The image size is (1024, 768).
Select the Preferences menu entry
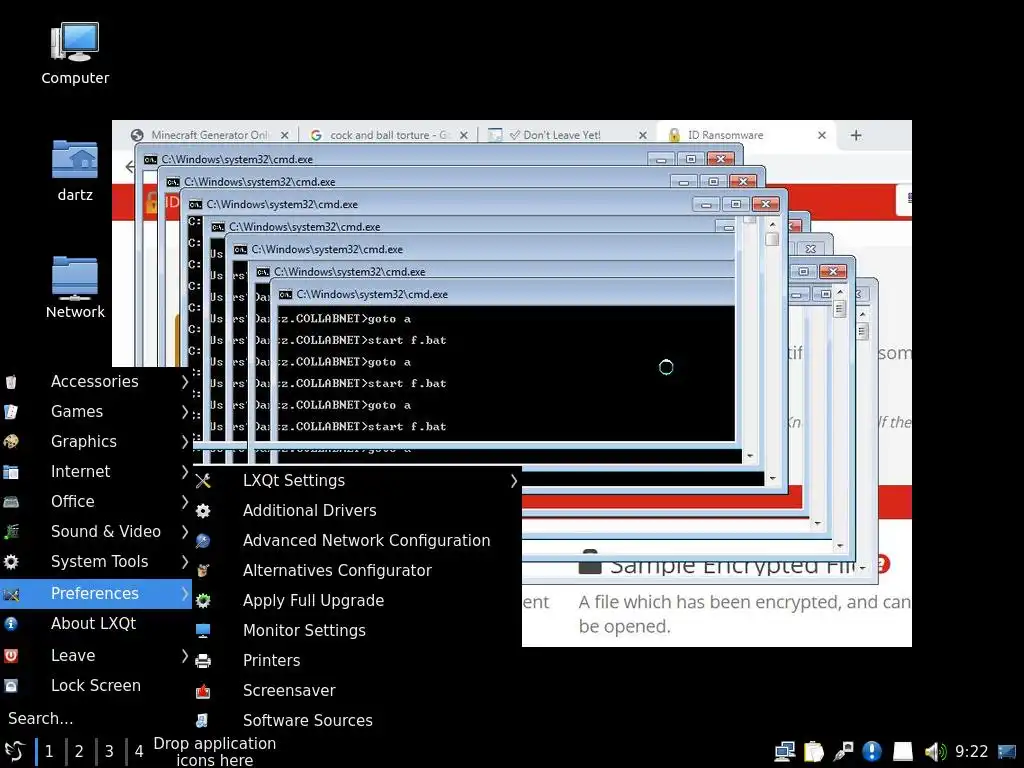(96, 594)
